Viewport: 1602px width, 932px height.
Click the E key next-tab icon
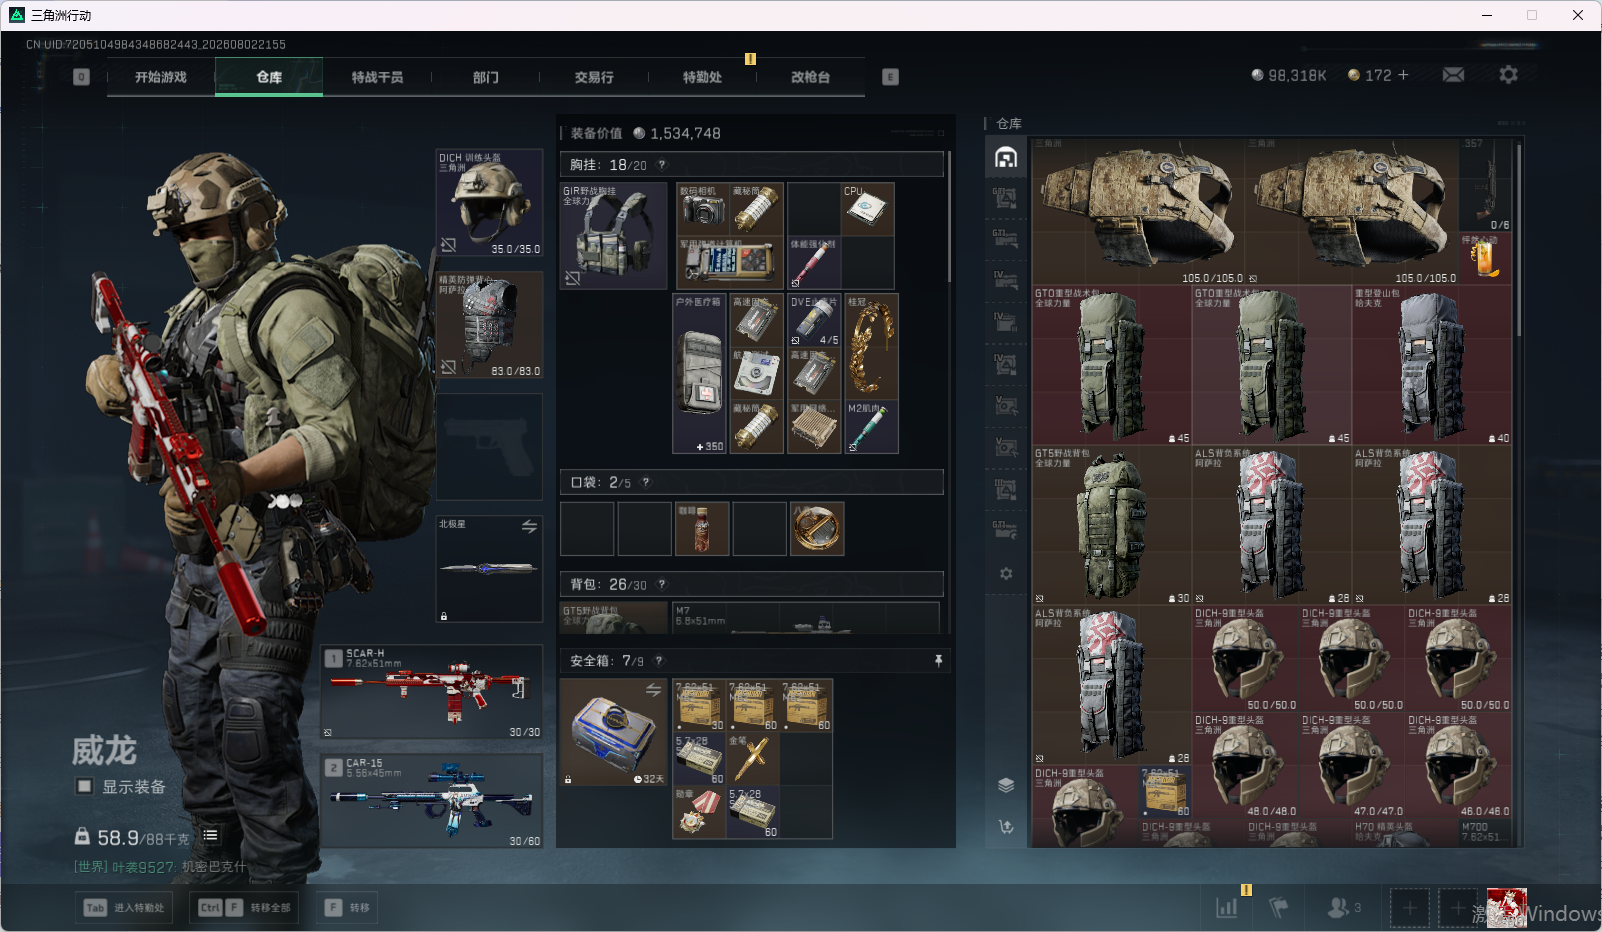click(890, 77)
